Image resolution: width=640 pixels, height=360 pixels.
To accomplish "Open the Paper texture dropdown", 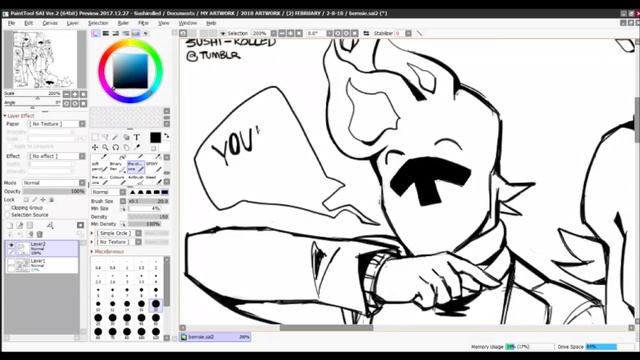I will [57, 124].
